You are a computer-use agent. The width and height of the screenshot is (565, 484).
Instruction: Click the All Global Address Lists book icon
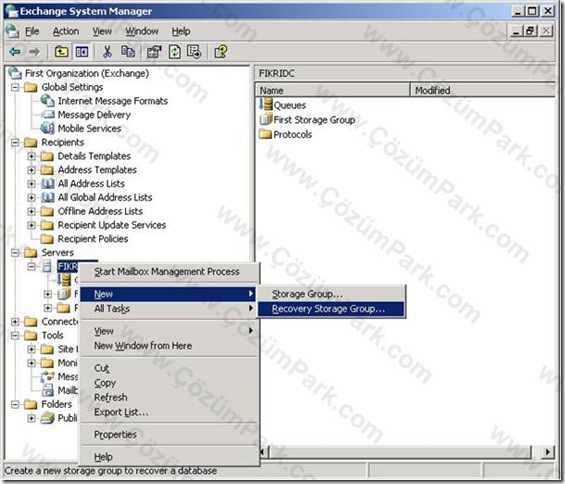point(48,197)
